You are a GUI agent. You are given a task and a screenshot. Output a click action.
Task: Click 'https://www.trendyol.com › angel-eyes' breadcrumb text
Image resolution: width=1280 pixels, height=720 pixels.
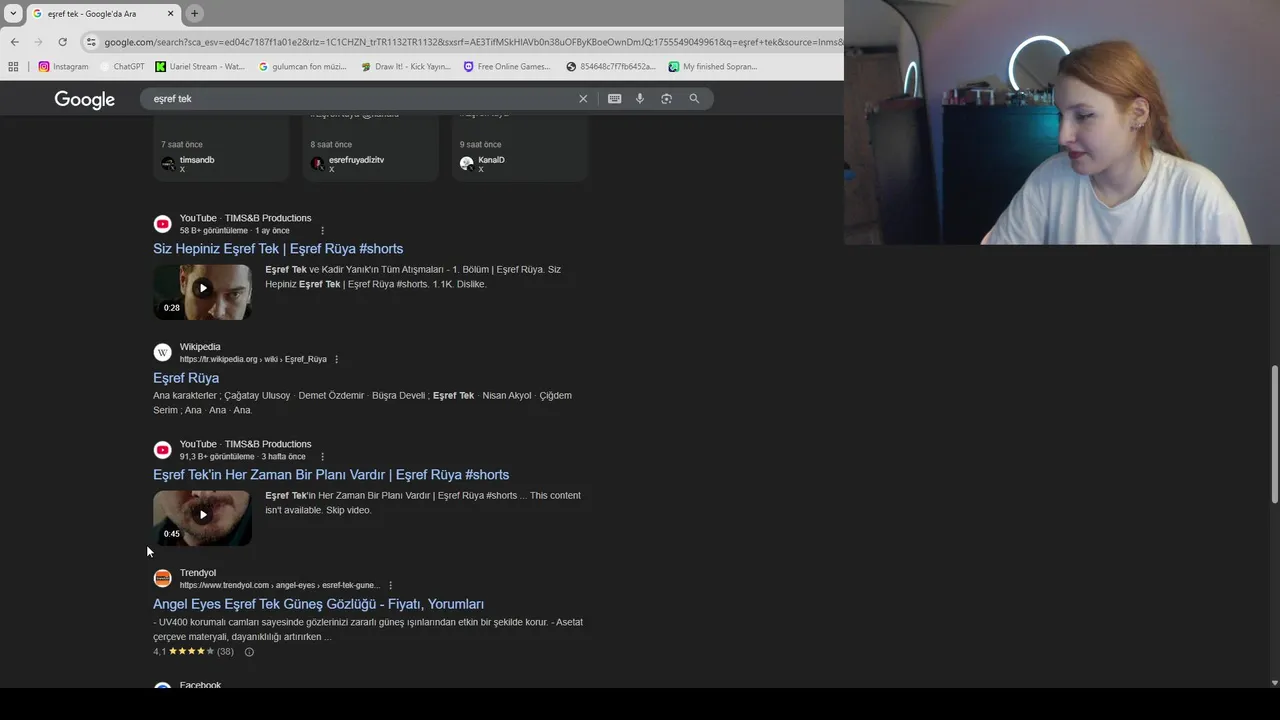pos(247,586)
